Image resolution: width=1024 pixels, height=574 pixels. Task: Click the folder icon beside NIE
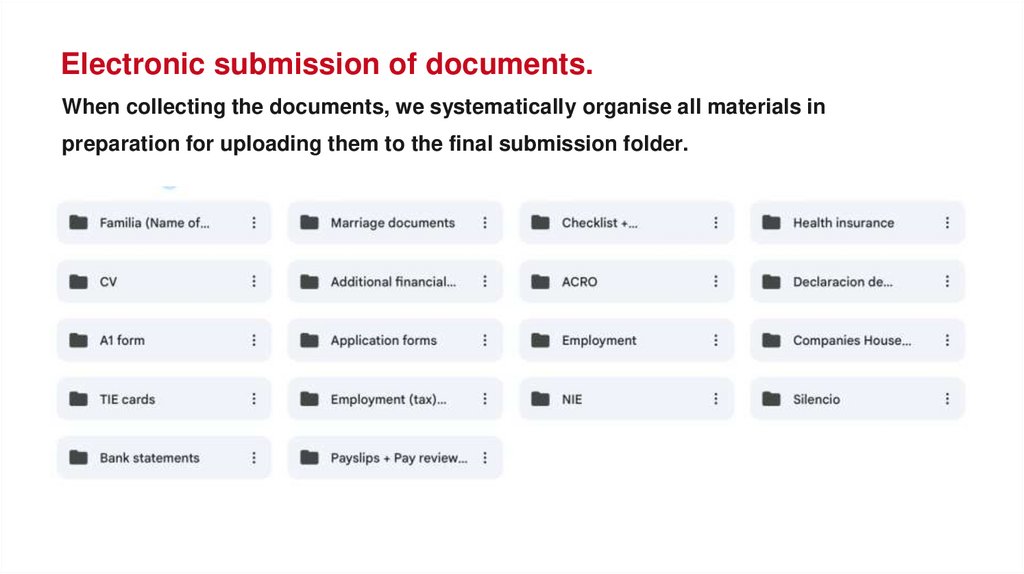point(540,399)
